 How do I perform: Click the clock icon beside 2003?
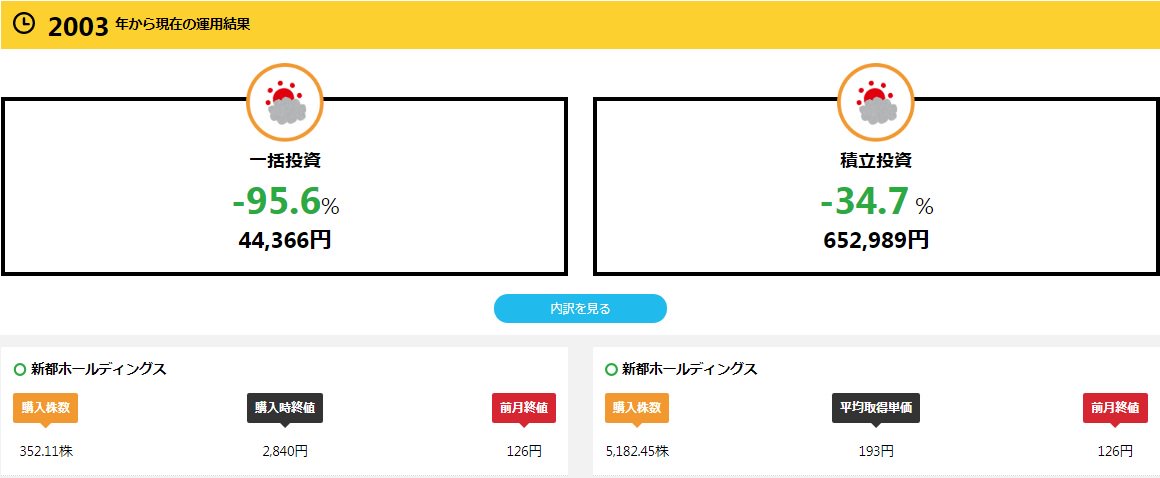tap(24, 24)
